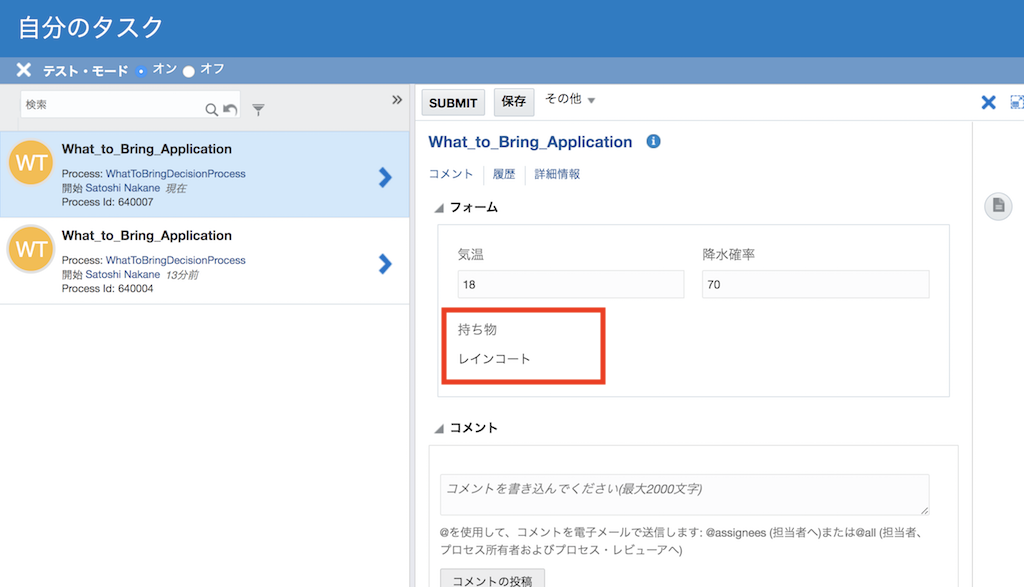
Task: Open the task list filter icon
Action: click(x=258, y=110)
